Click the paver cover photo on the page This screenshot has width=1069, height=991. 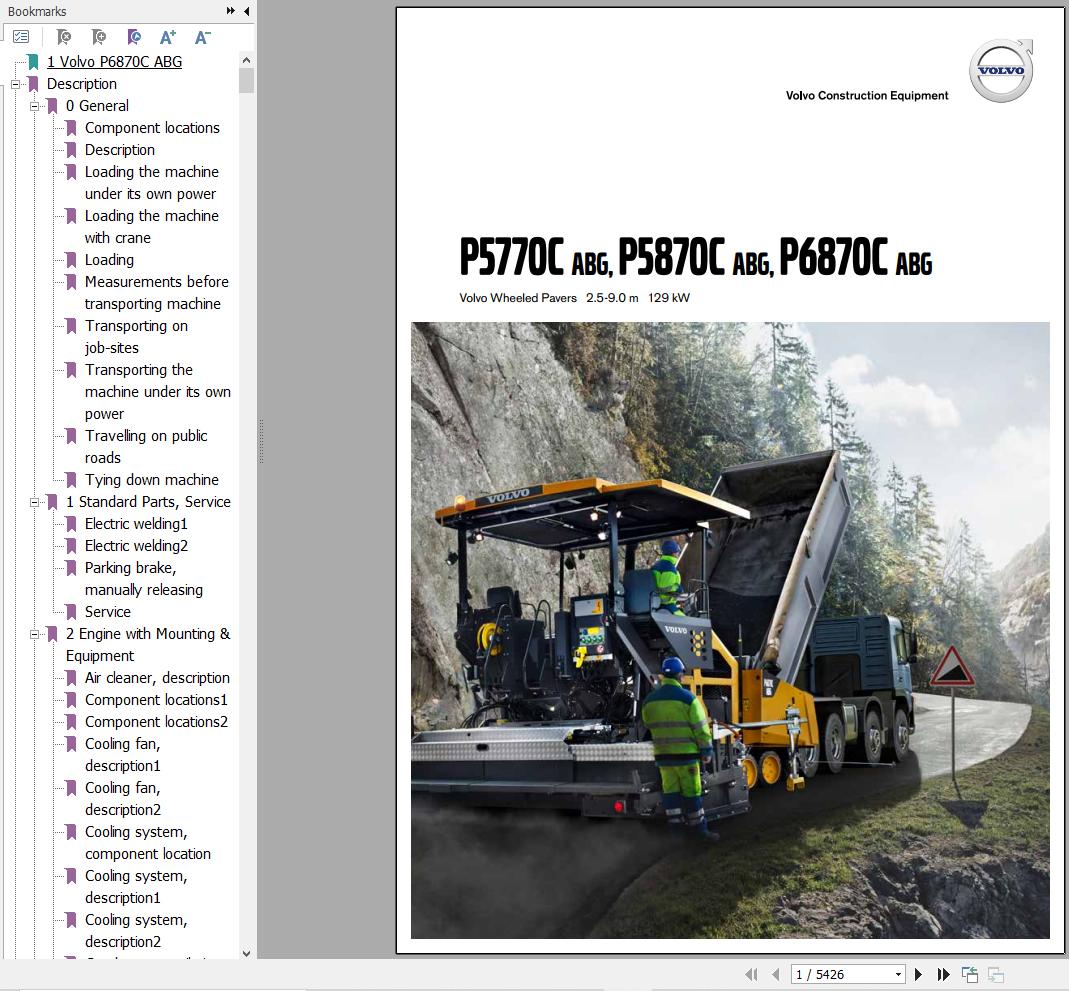[730, 630]
